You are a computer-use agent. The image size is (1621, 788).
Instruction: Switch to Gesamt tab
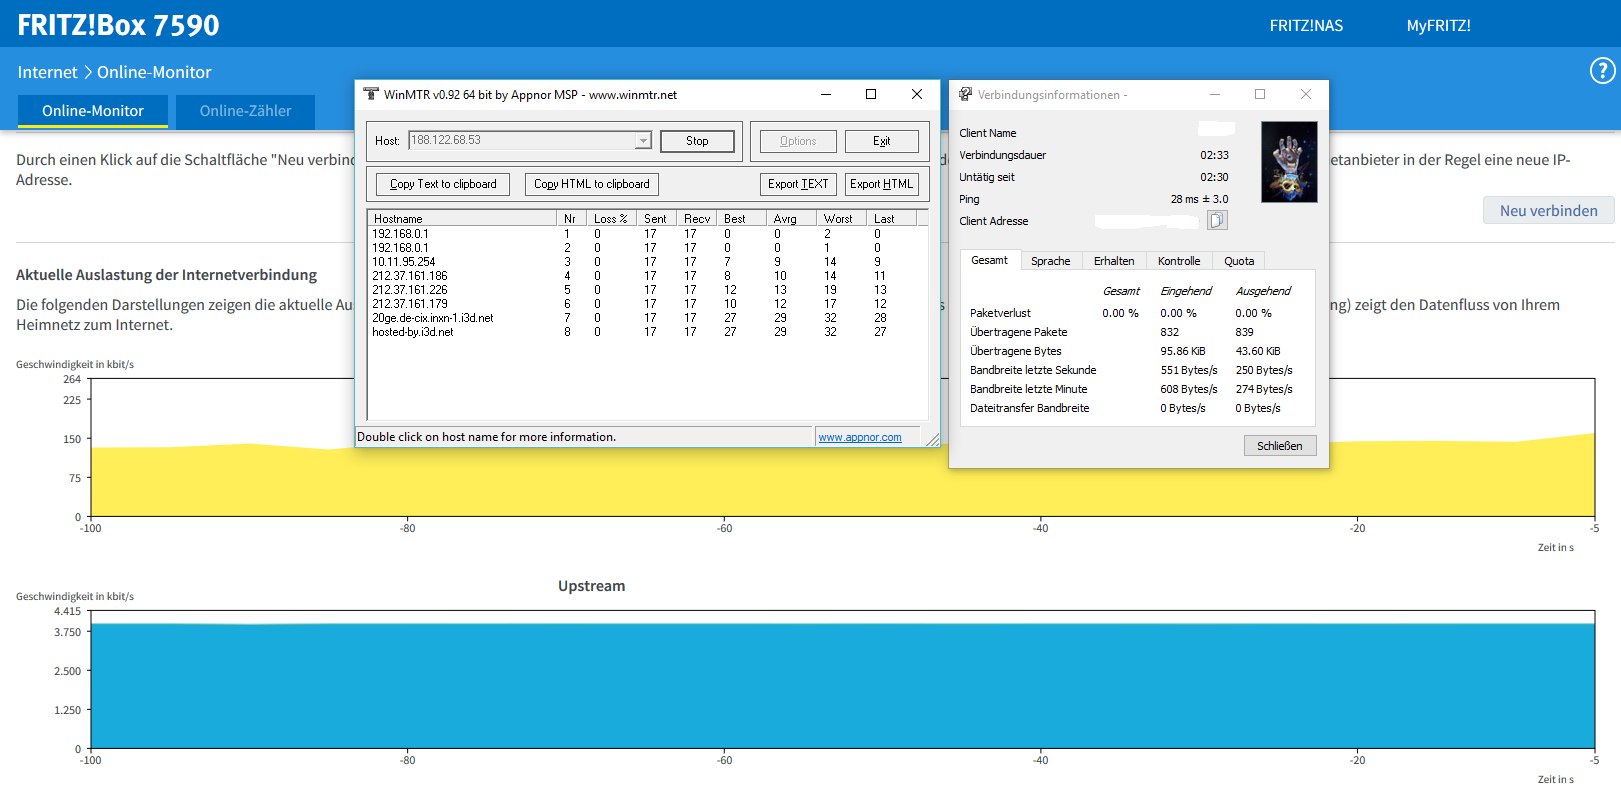click(990, 260)
